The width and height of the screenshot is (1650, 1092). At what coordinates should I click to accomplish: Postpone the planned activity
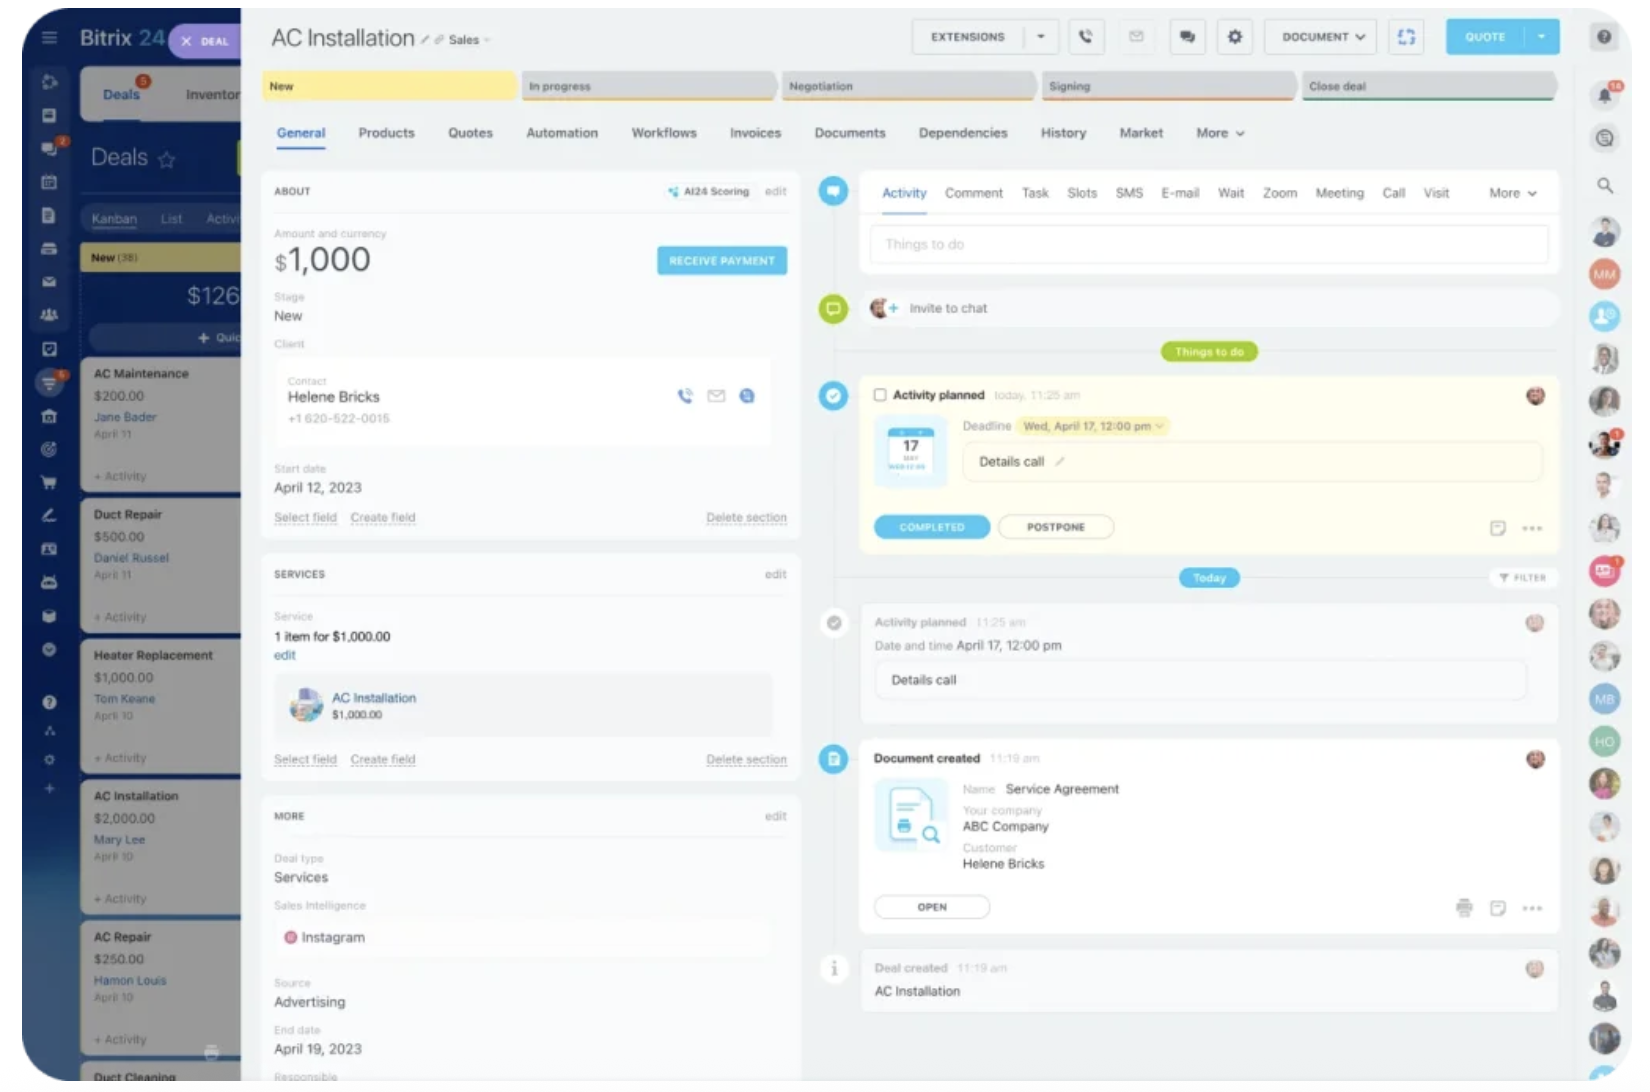(1055, 527)
